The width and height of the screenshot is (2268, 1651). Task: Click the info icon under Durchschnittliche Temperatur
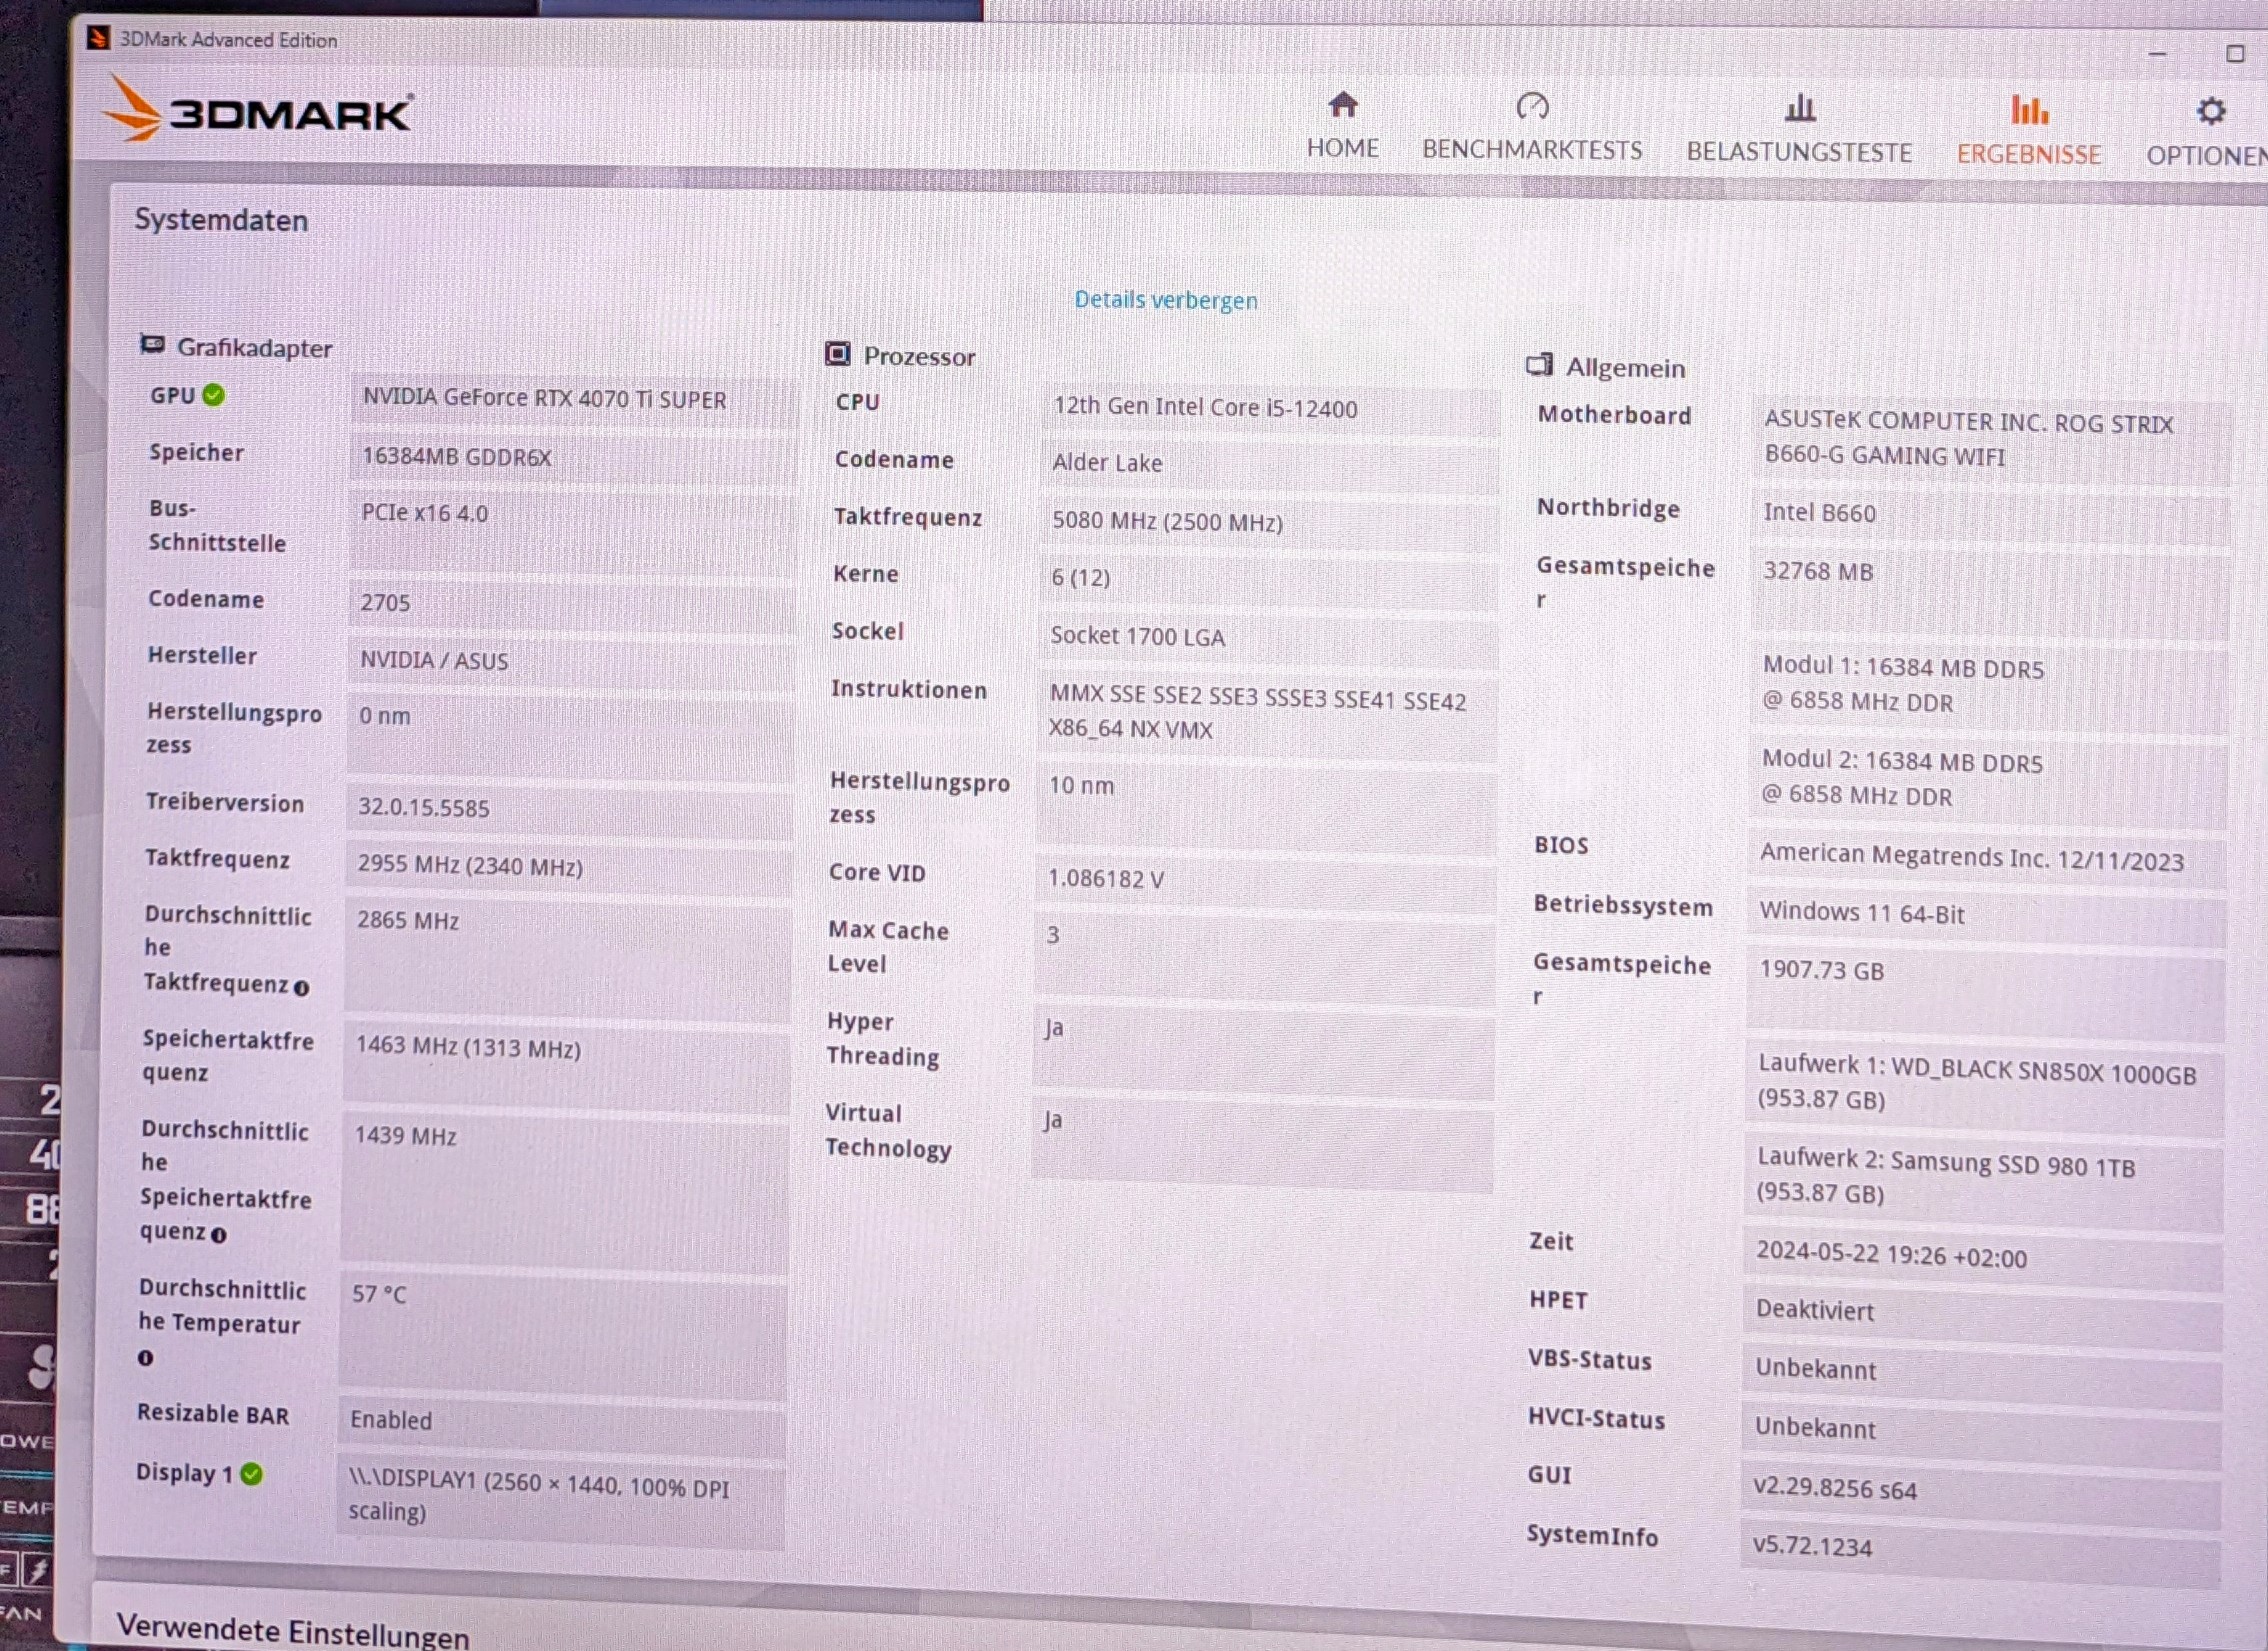(146, 1358)
